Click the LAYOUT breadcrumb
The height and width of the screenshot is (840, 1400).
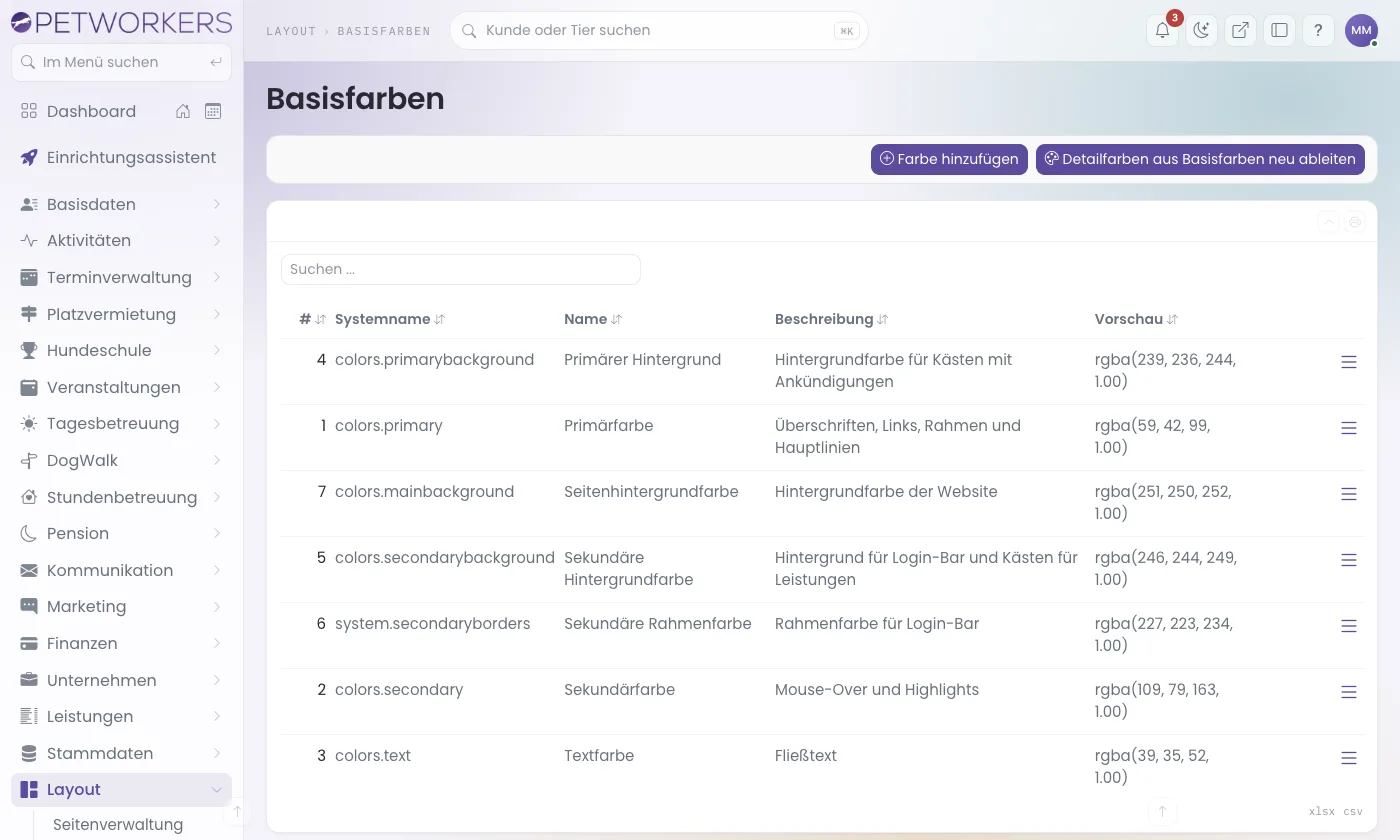(x=291, y=31)
